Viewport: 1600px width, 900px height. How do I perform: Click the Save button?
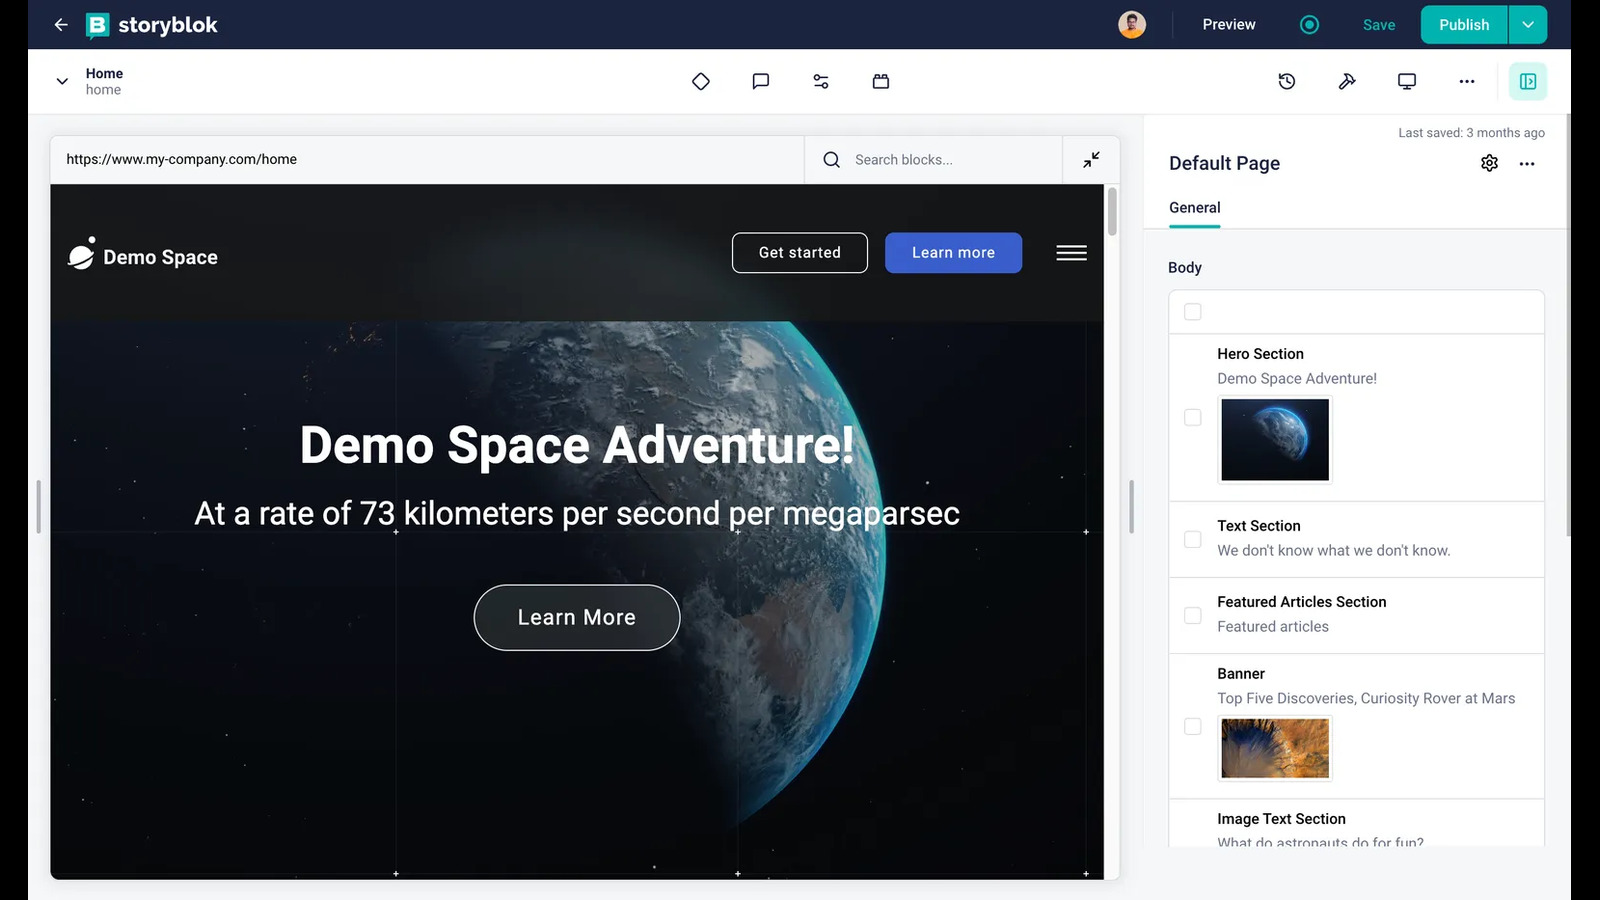pos(1379,25)
